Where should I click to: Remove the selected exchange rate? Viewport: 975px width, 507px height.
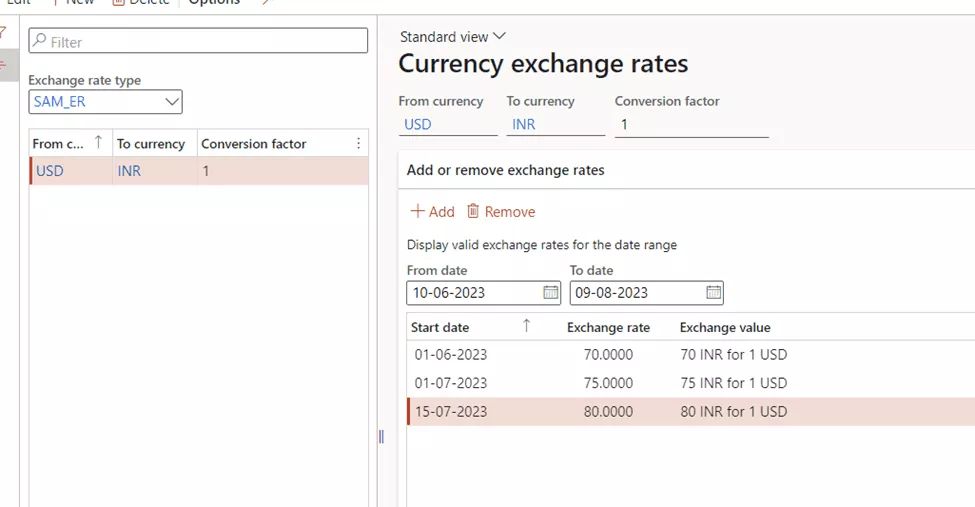[x=501, y=212]
